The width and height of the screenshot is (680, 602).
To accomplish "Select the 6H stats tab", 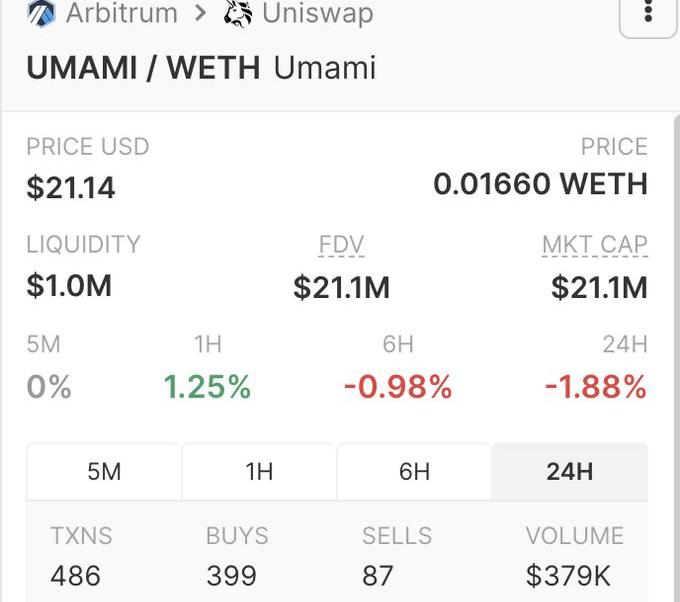I will pos(414,472).
